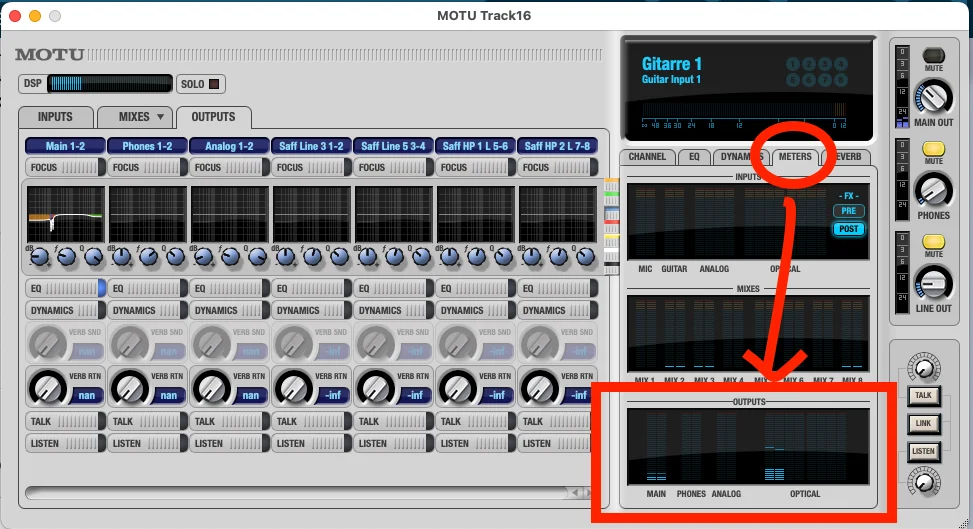Click the DSP usage meter
Image resolution: width=973 pixels, height=529 pixels.
[x=109, y=83]
